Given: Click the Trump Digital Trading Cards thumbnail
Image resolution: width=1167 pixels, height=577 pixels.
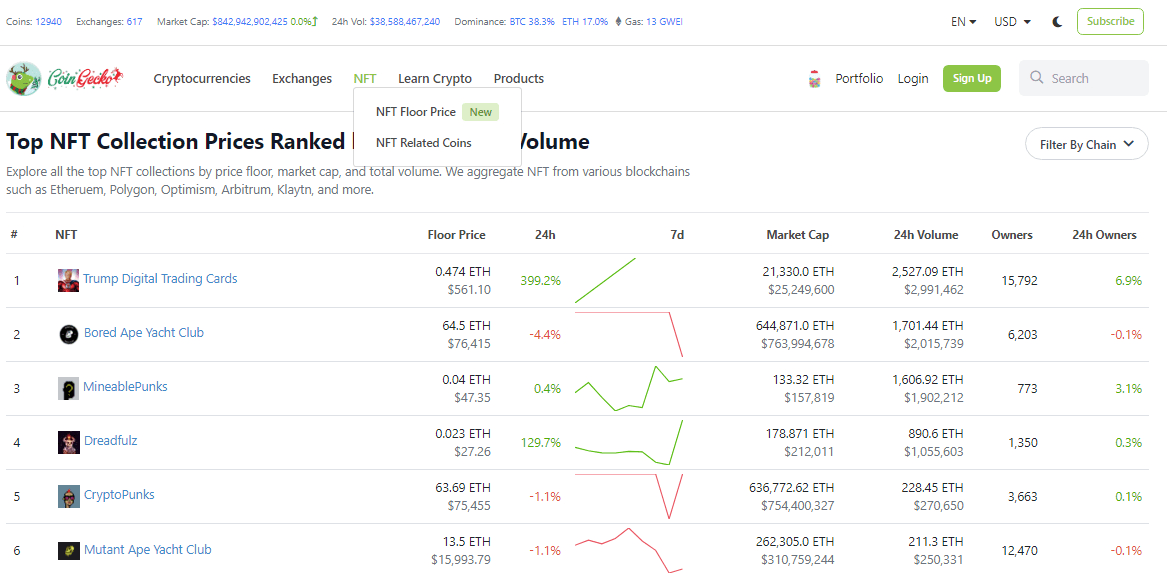Looking at the screenshot, I should [x=68, y=280].
